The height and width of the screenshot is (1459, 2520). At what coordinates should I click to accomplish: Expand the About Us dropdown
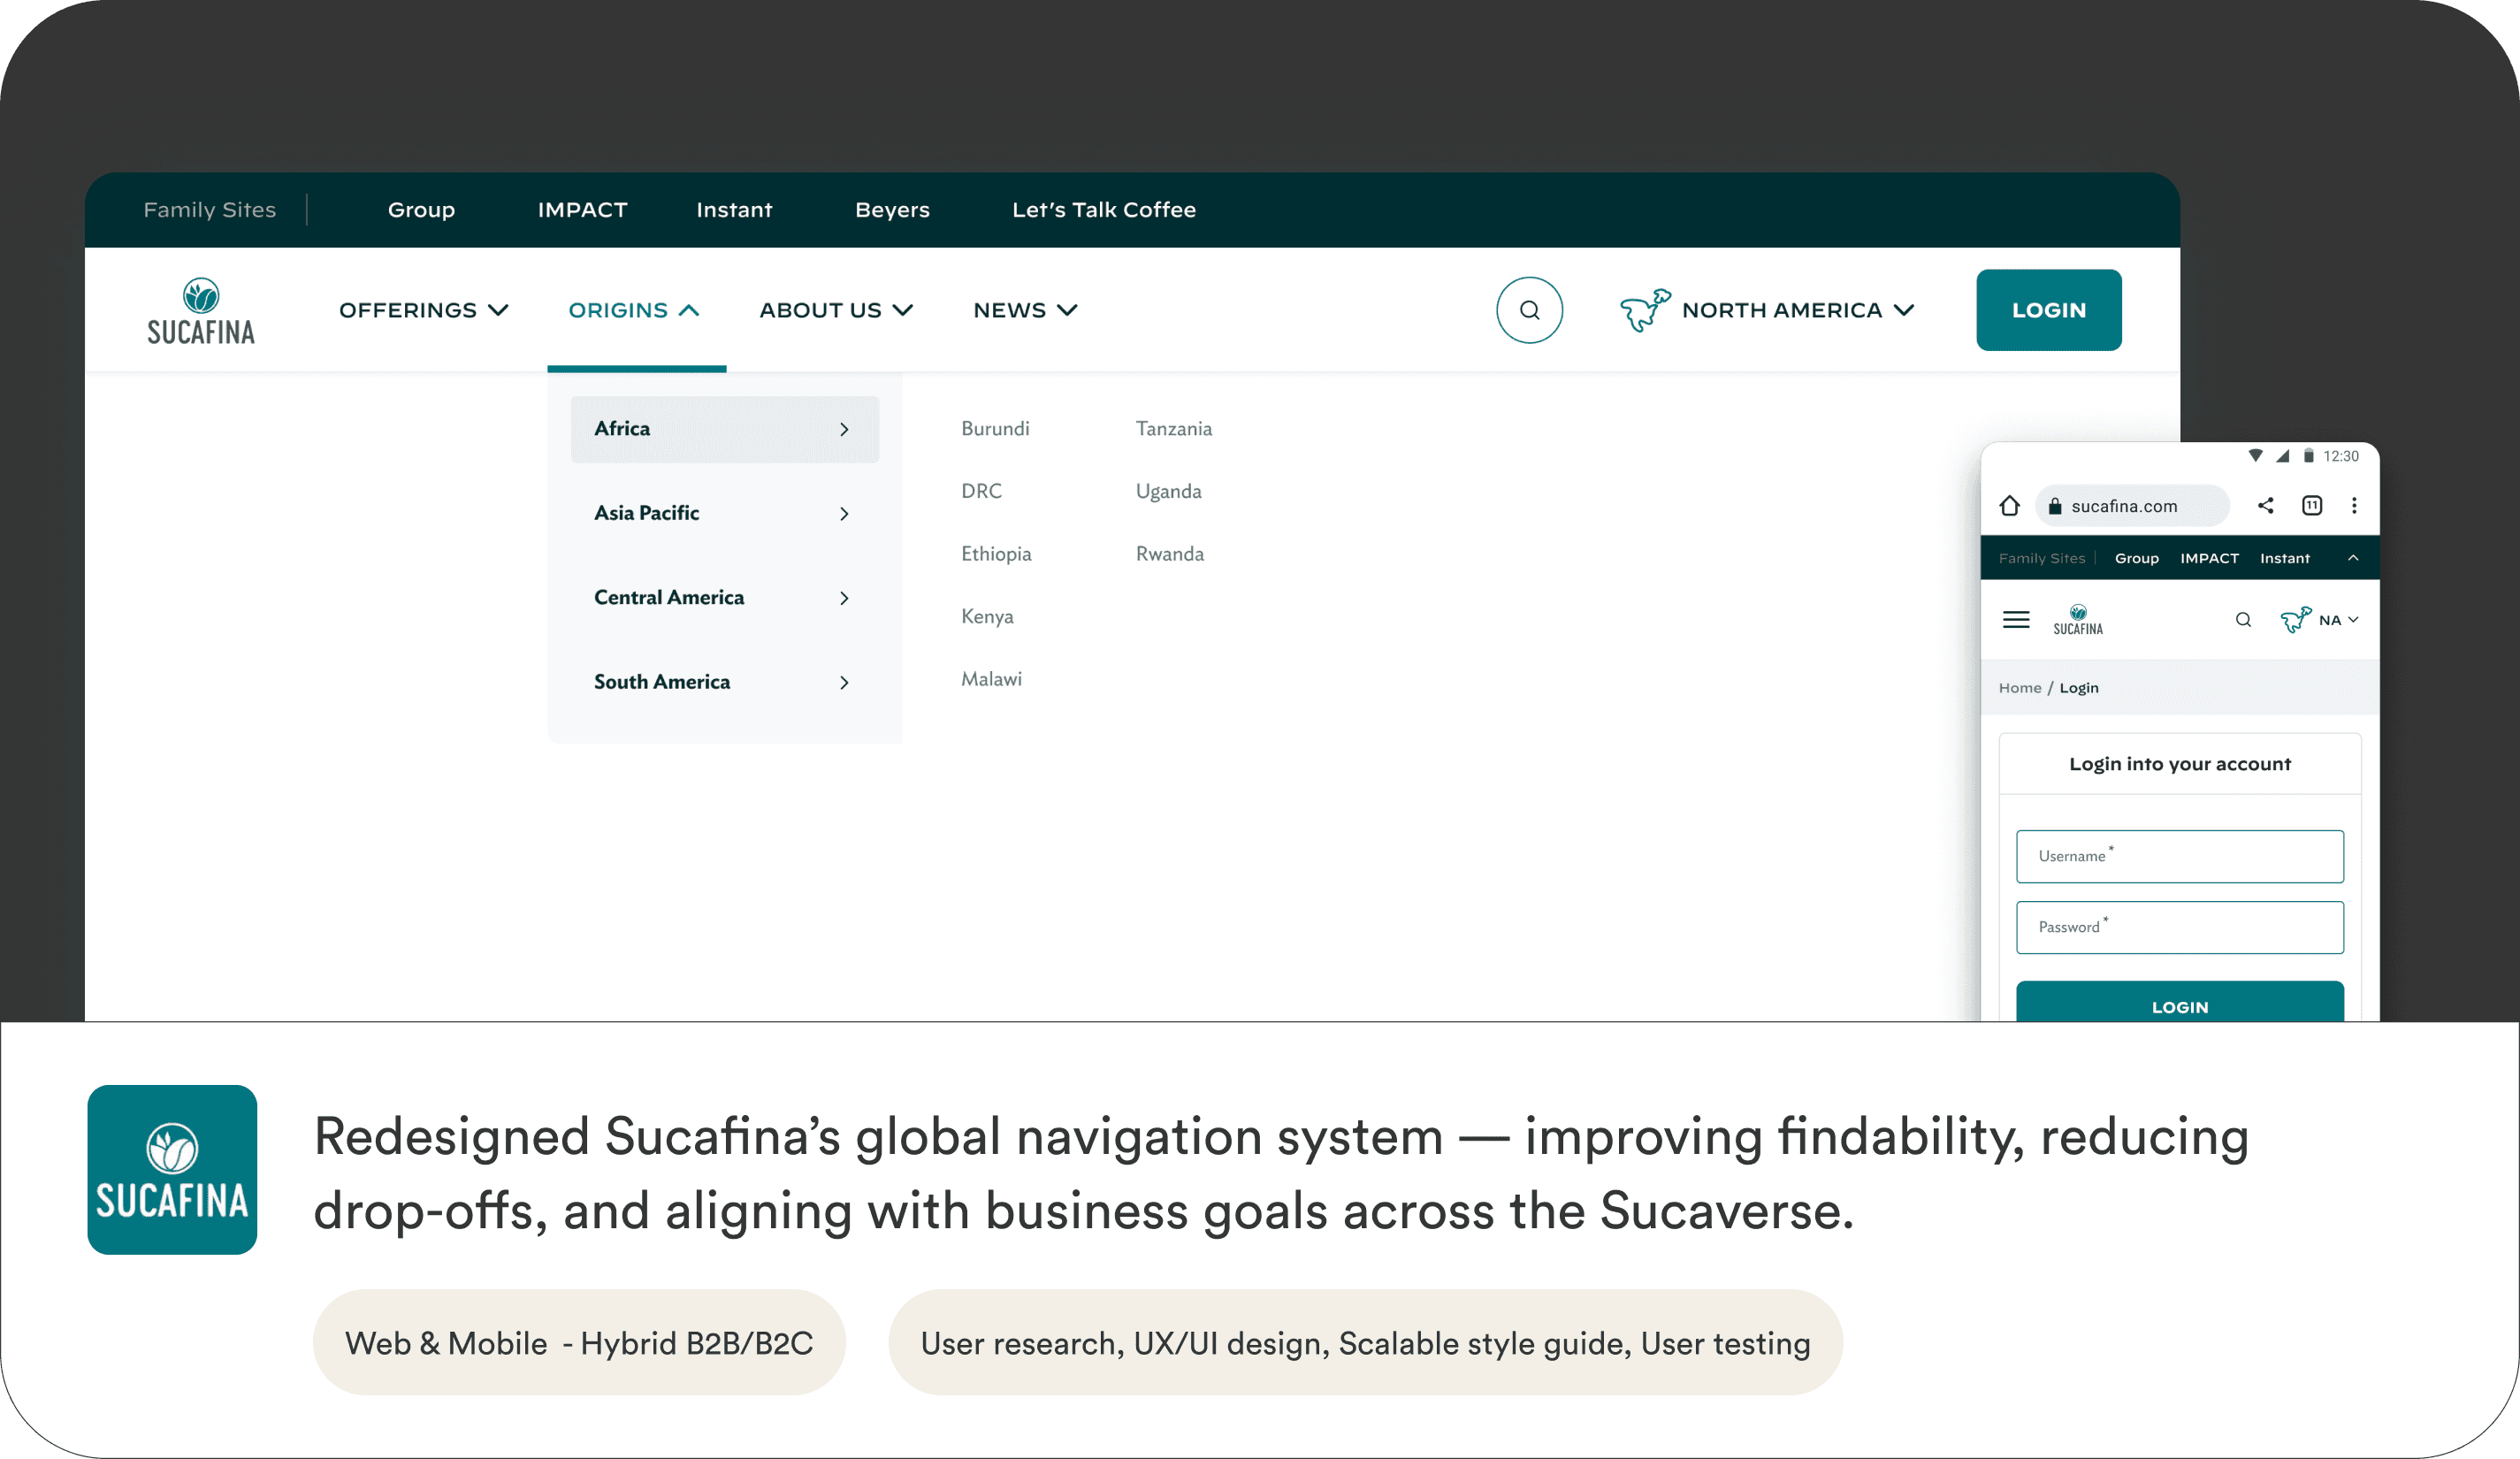(x=836, y=310)
